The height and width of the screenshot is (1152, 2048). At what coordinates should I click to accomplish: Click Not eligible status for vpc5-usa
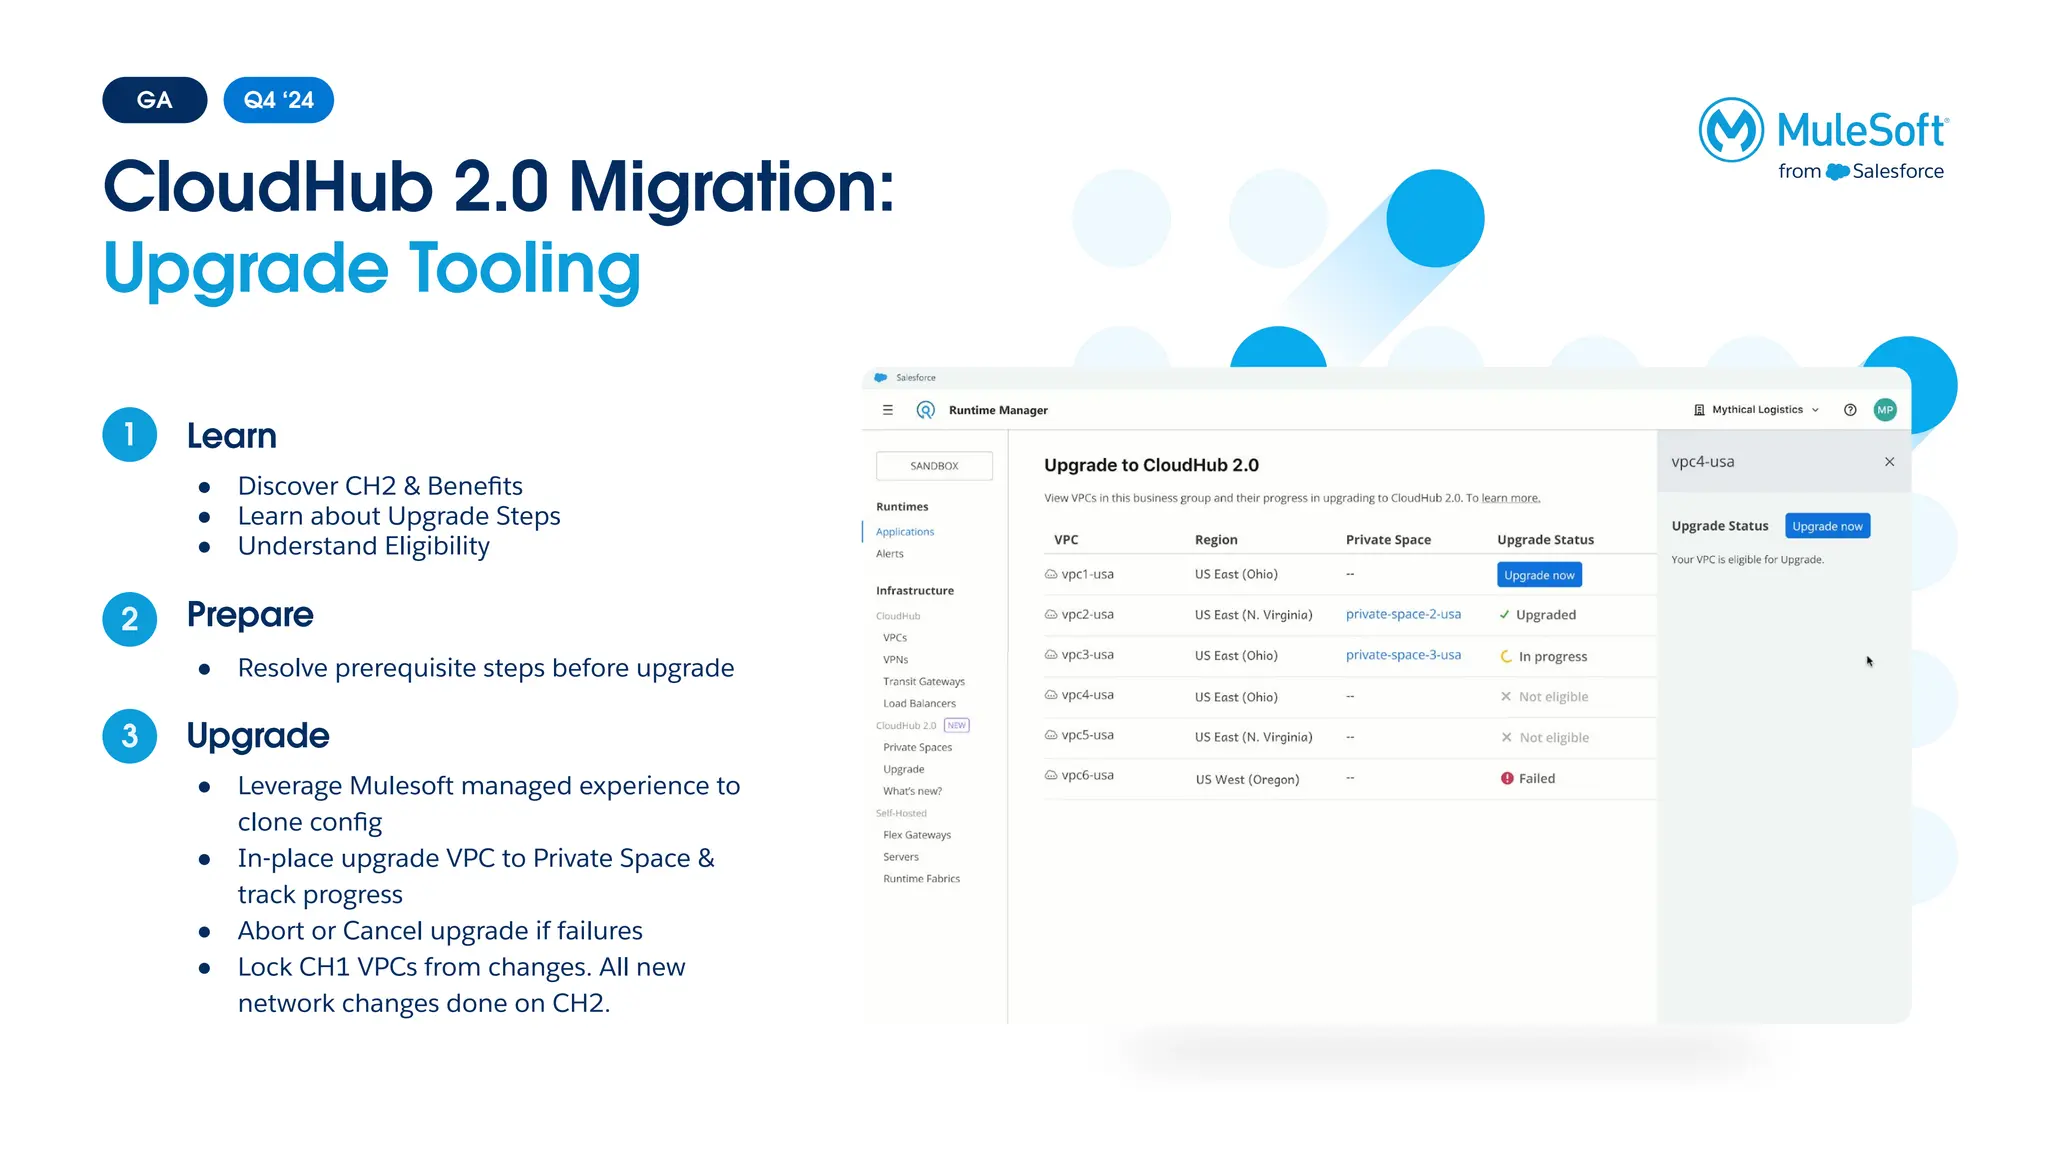click(1544, 738)
